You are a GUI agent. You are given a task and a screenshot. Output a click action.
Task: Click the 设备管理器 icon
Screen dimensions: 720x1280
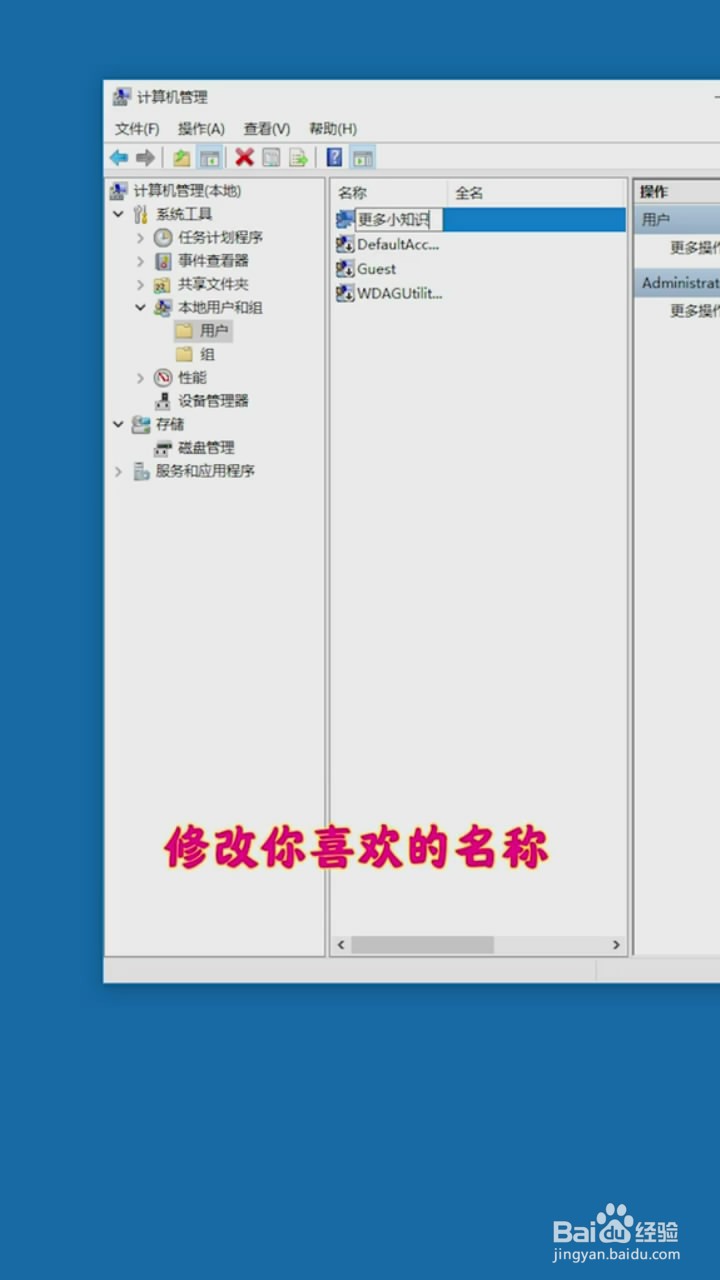tap(163, 401)
